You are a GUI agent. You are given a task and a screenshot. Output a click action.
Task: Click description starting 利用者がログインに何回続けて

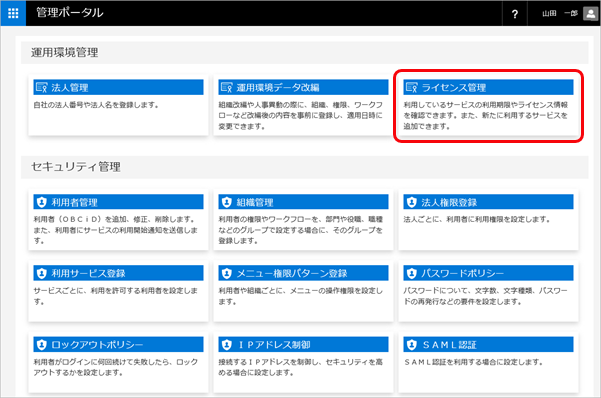point(115,367)
